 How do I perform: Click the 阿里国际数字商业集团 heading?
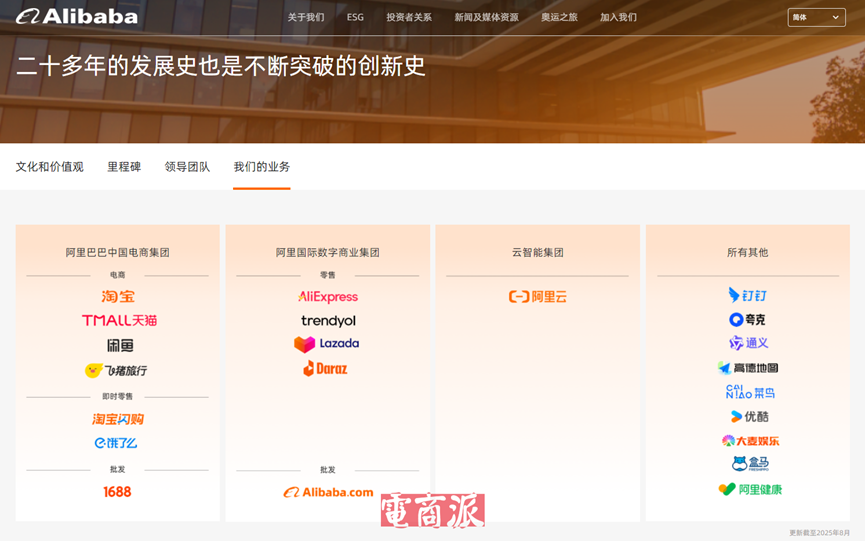coord(328,253)
